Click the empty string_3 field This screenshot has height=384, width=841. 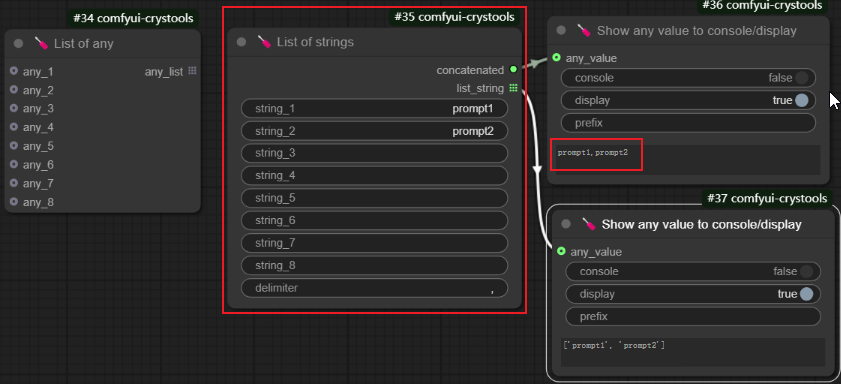click(374, 153)
